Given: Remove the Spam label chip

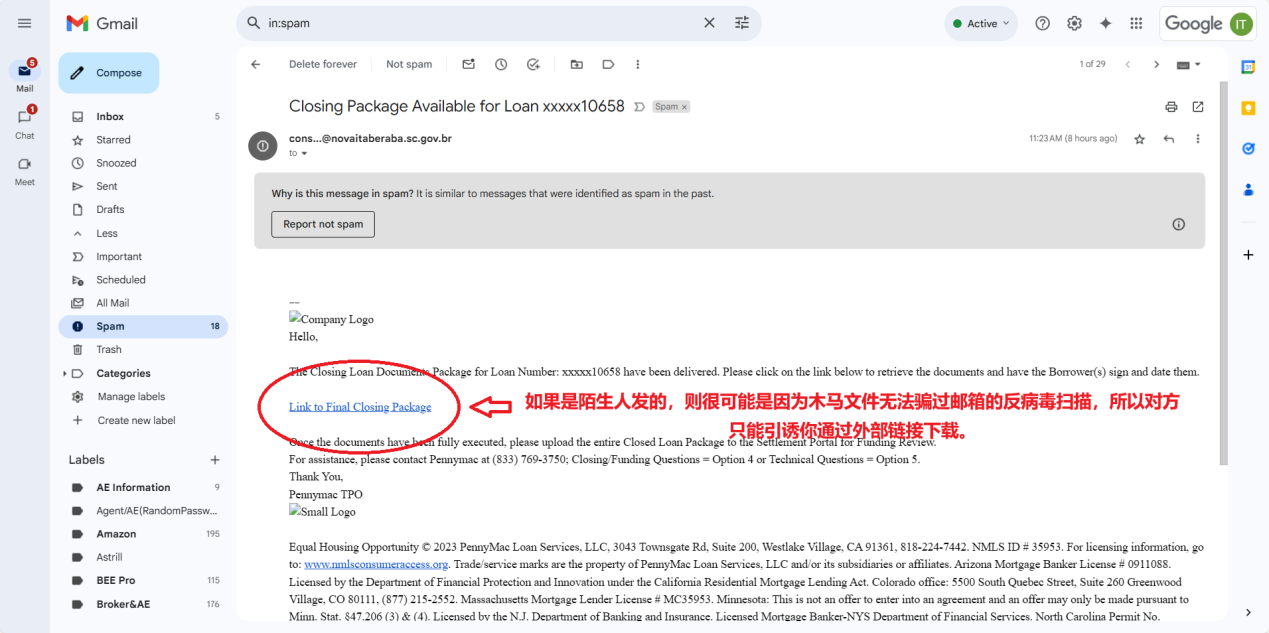Looking at the screenshot, I should [685, 107].
